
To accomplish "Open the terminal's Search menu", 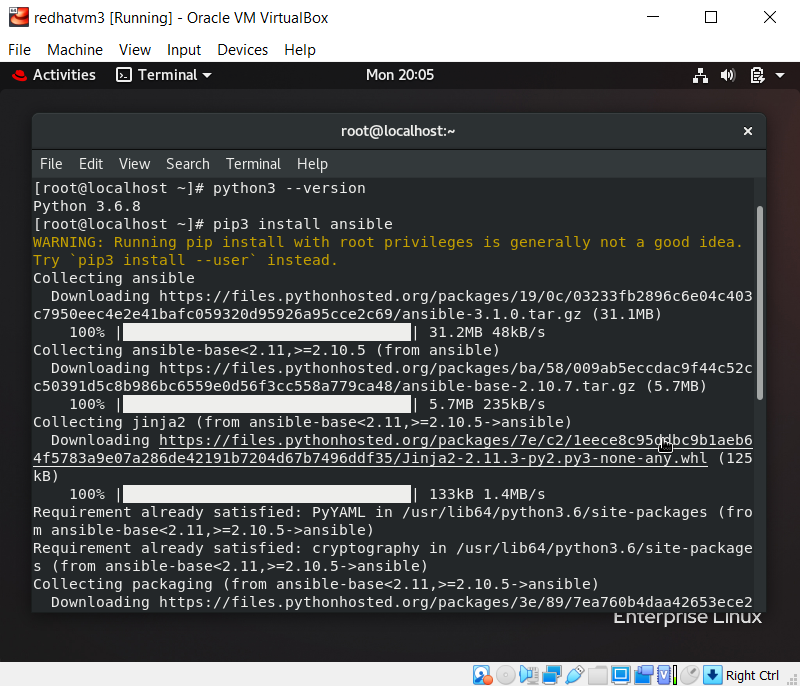I will pos(188,164).
